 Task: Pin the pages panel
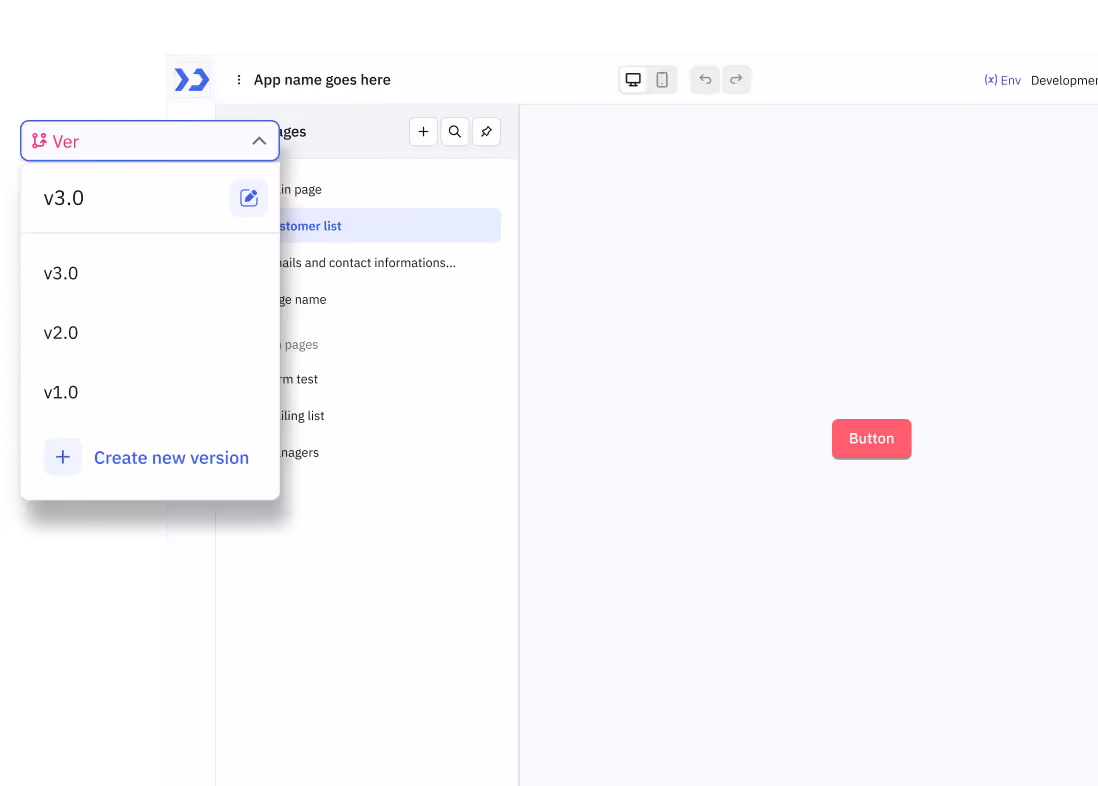[x=486, y=132]
